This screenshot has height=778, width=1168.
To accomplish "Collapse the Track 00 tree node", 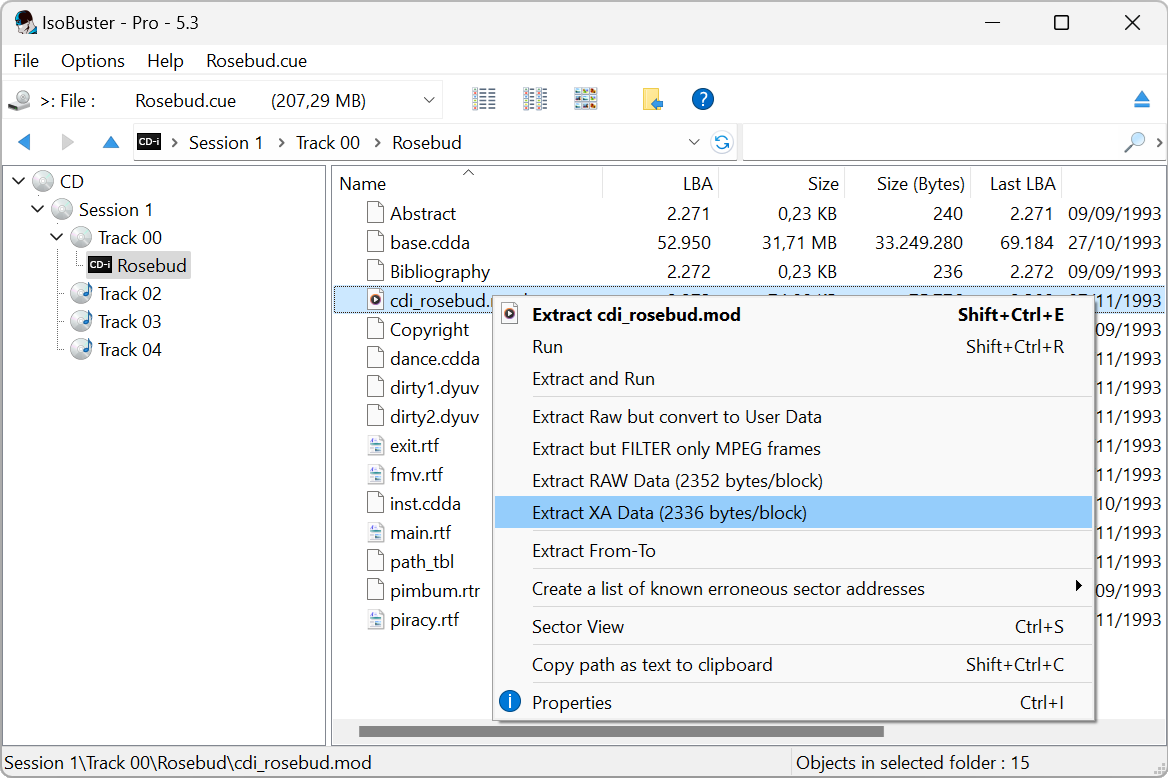I will pyautogui.click(x=57, y=237).
